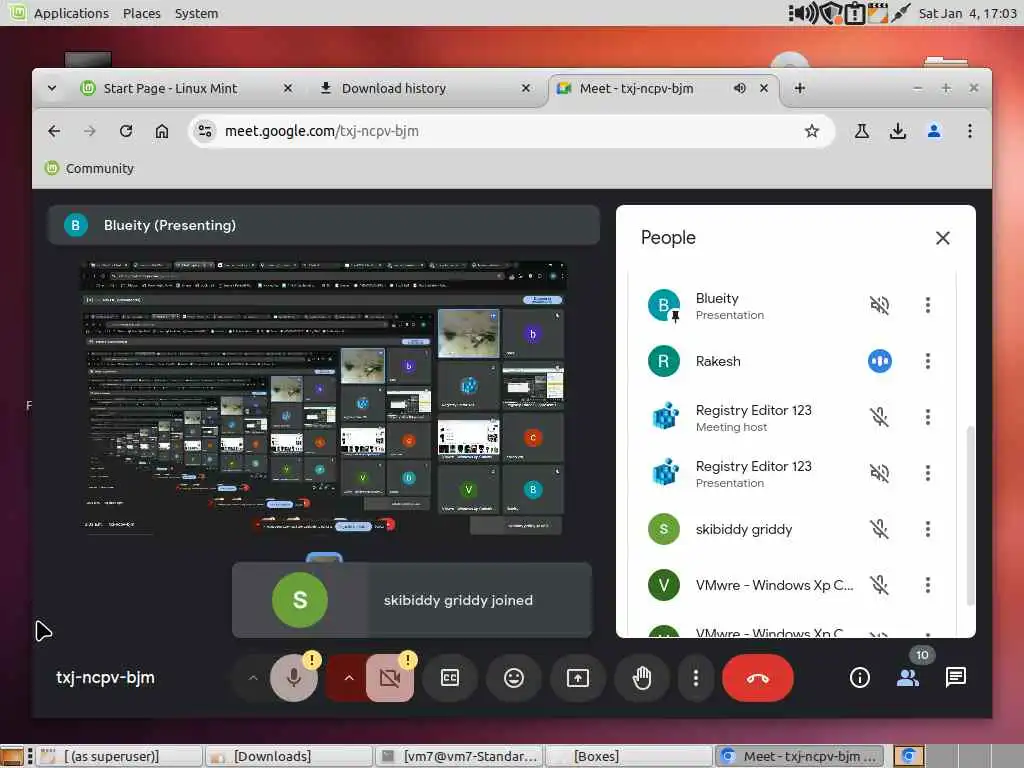Mute tab via speaker icon on Meet tab
The image size is (1024, 768).
(x=739, y=88)
